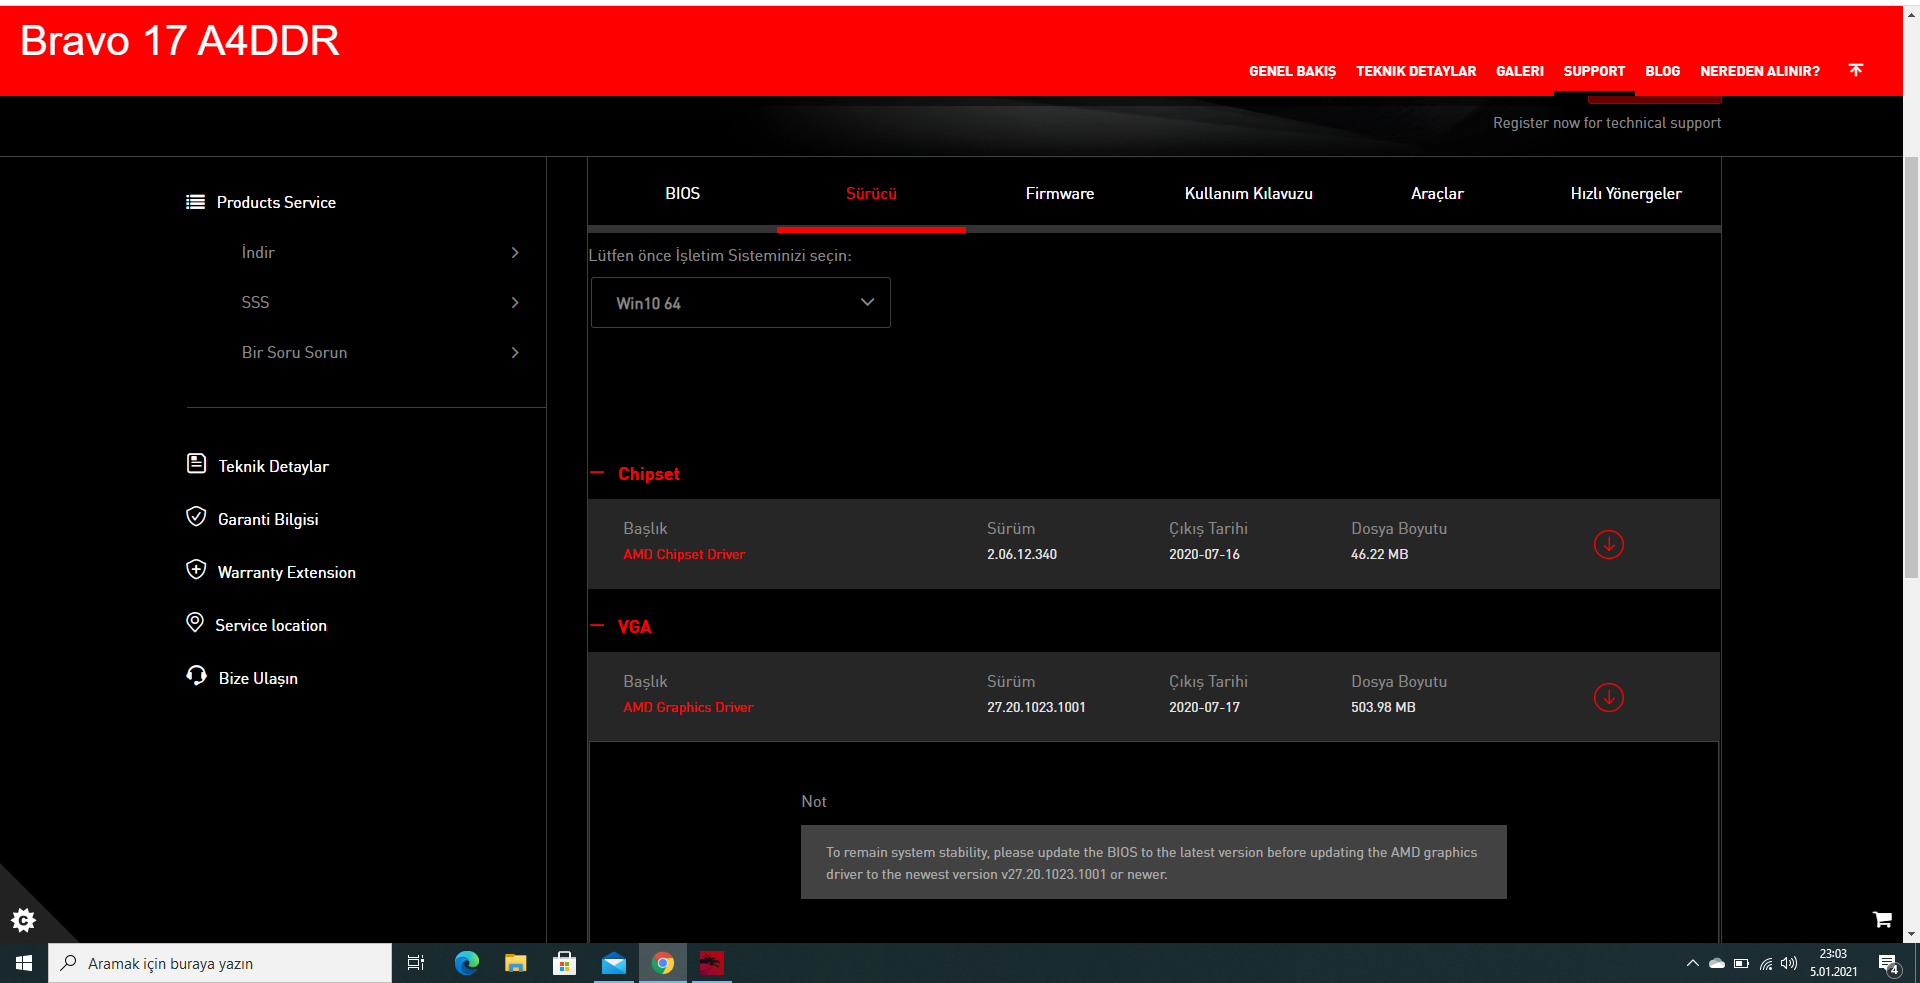
Task: Open BLOG in top navigation
Action: coord(1663,71)
